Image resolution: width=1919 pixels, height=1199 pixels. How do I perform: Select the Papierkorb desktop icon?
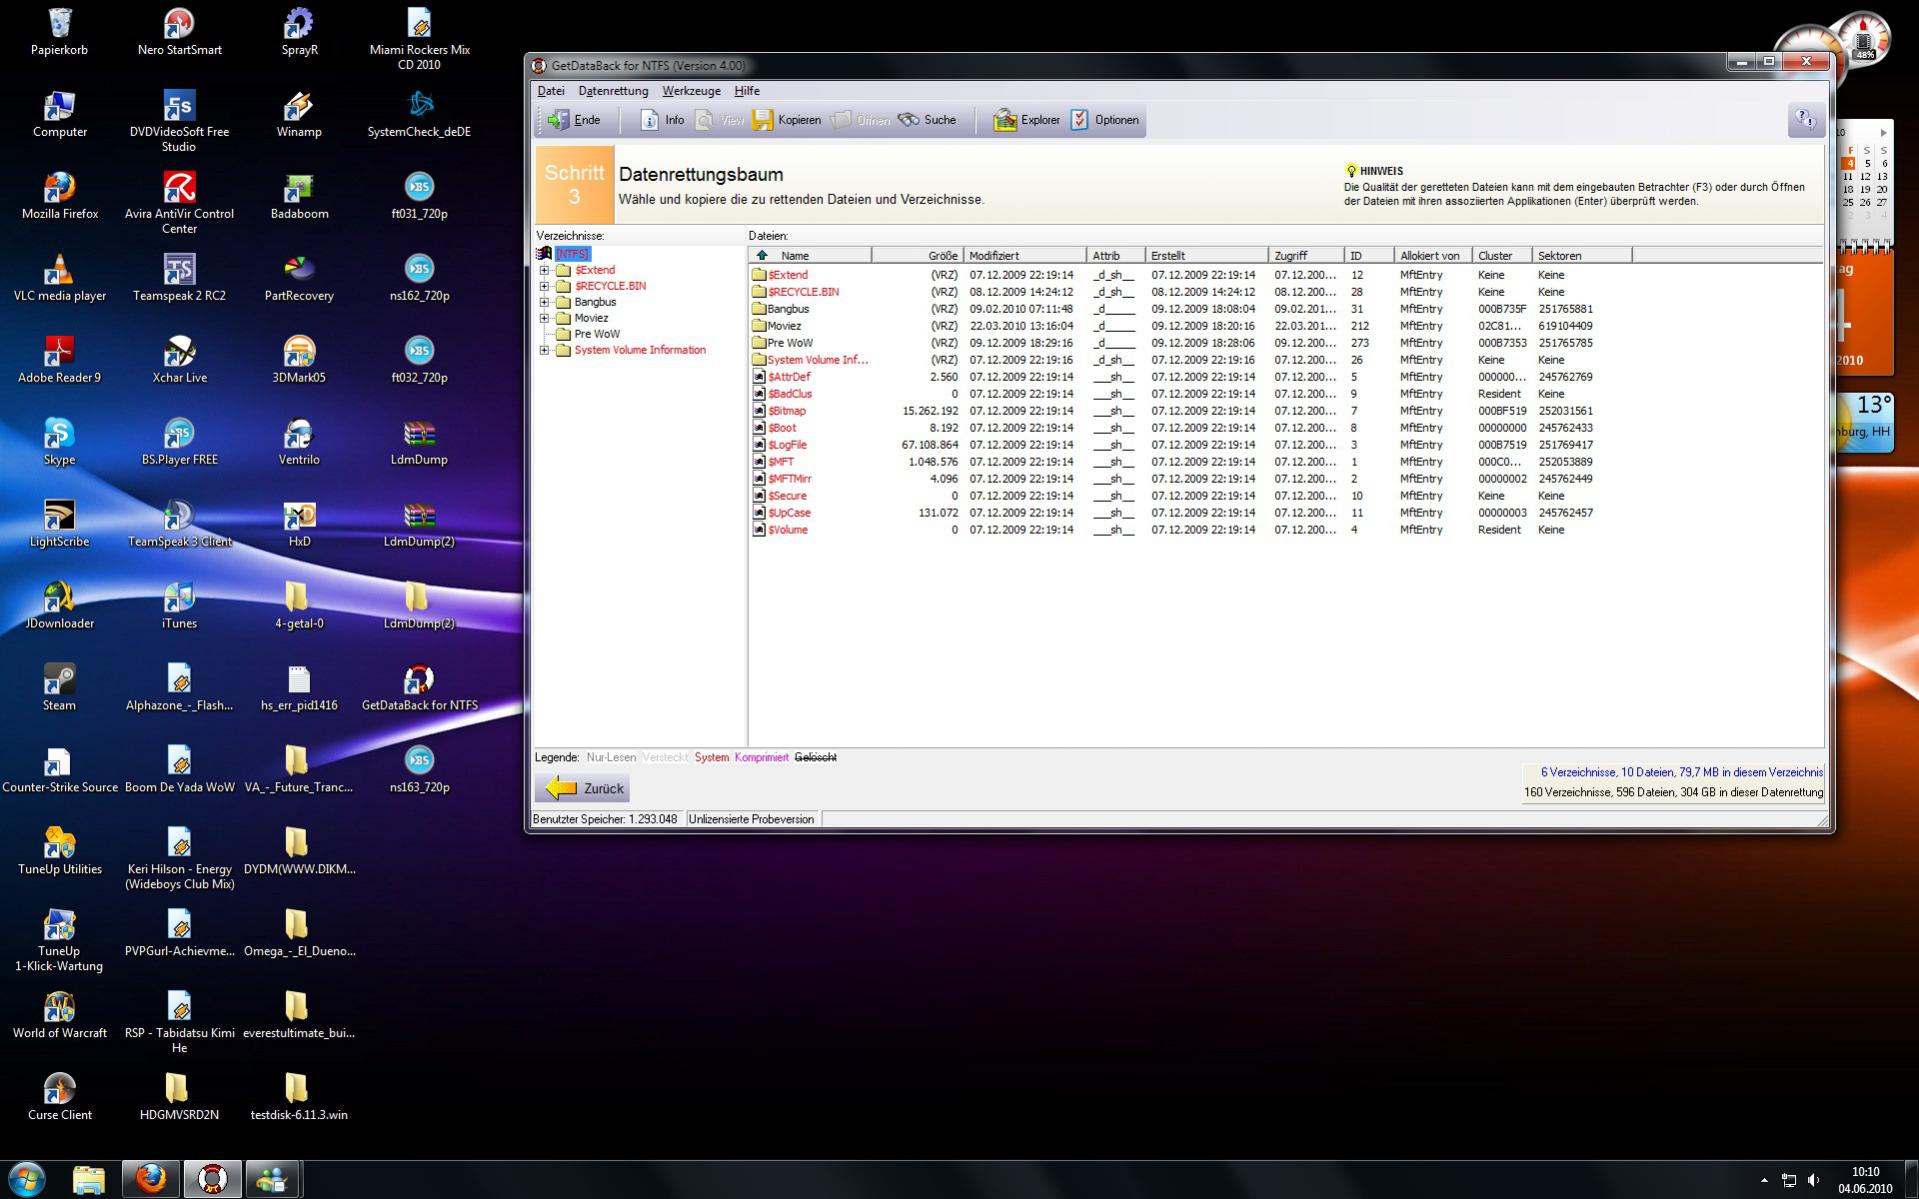(x=60, y=31)
